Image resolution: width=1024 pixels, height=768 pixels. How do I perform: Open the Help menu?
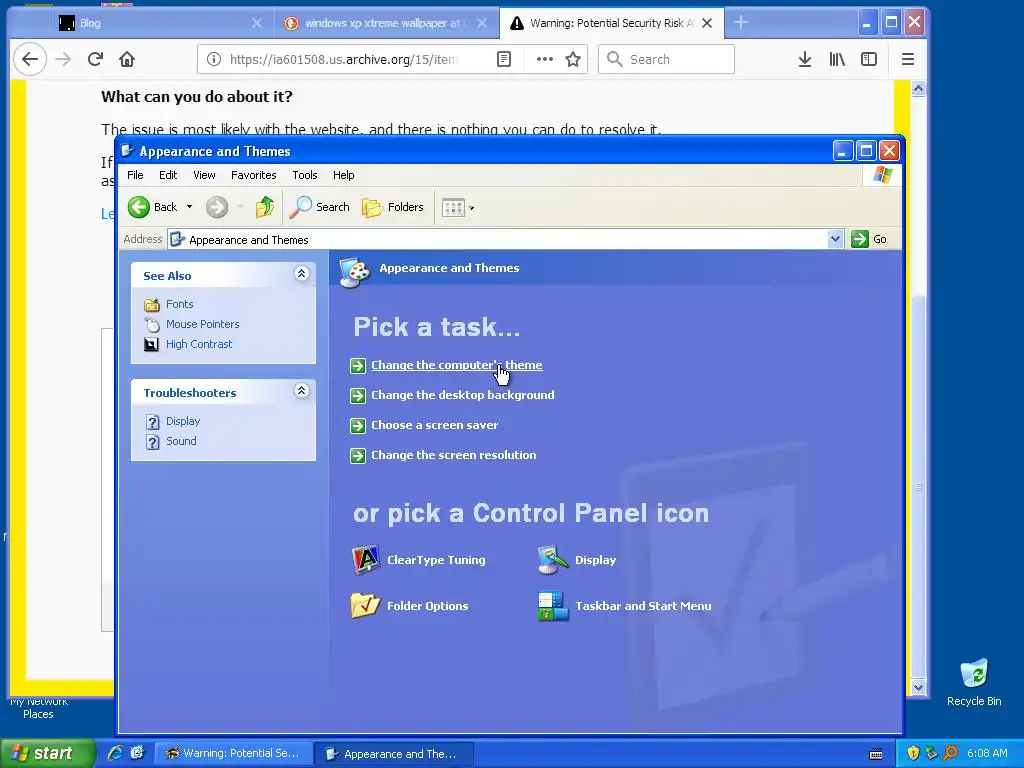[x=344, y=175]
